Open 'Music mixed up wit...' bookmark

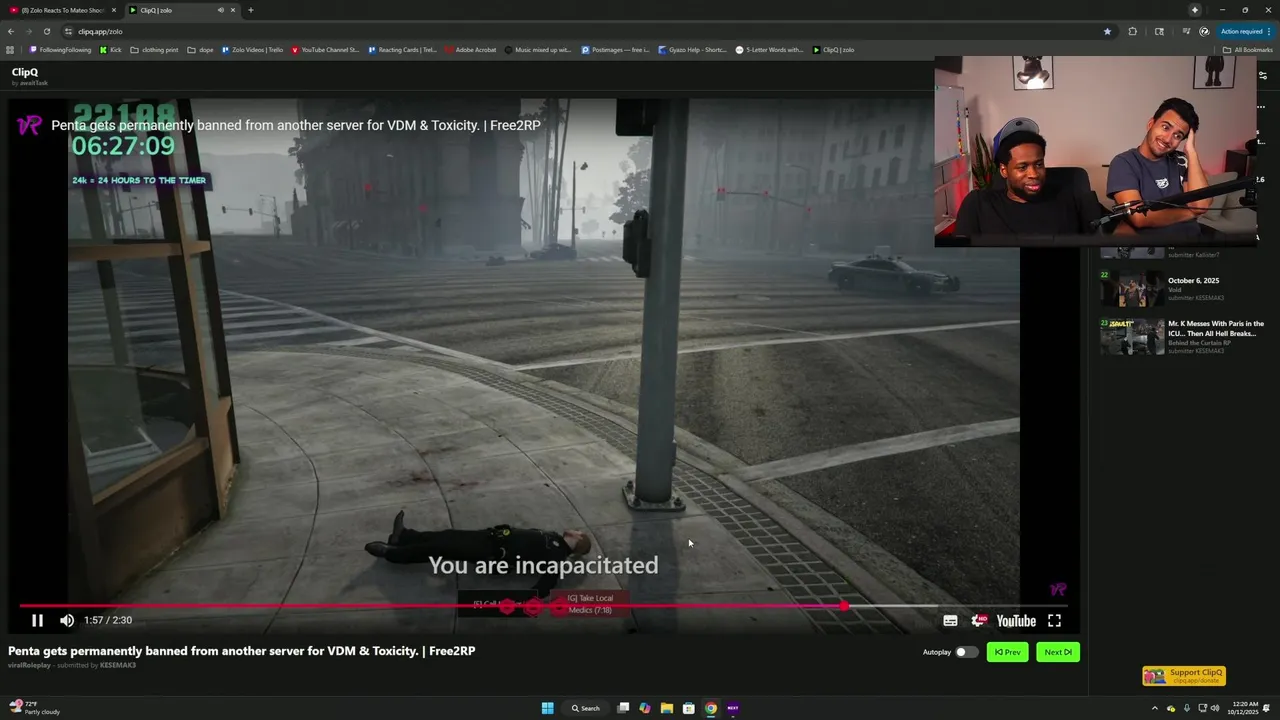click(x=538, y=50)
